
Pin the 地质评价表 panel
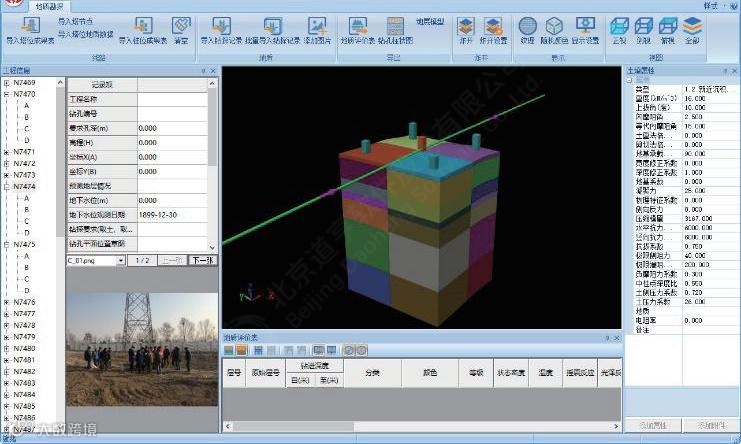pos(607,338)
